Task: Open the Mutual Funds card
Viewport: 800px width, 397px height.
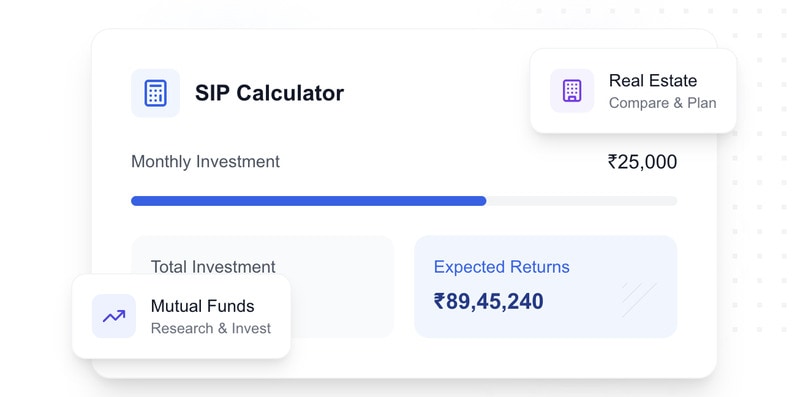Action: point(181,316)
